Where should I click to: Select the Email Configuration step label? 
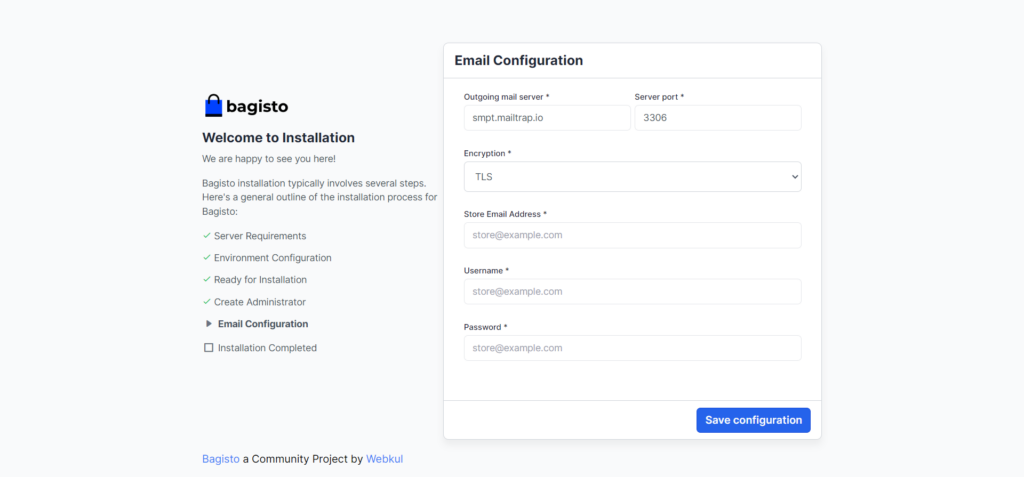click(x=263, y=324)
